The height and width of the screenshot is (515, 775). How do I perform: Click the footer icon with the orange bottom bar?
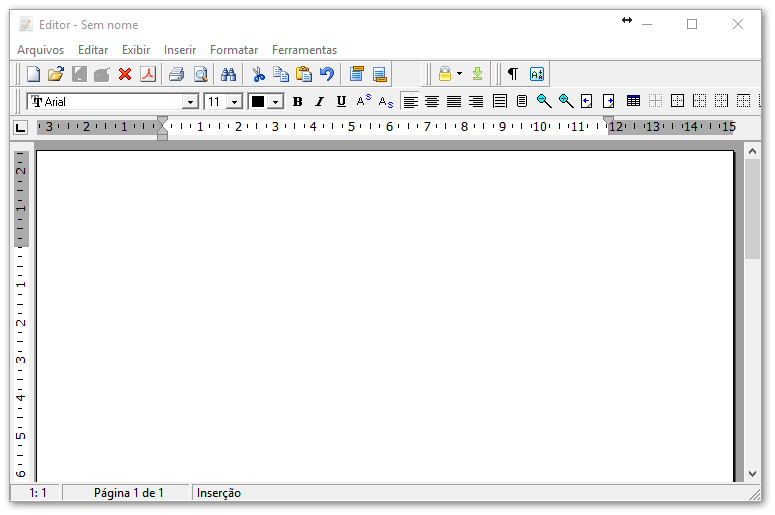pos(380,74)
